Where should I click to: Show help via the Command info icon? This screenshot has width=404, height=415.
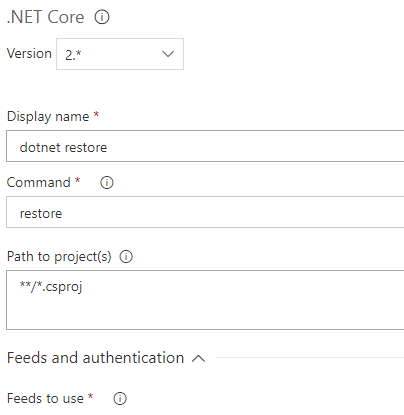[107, 183]
